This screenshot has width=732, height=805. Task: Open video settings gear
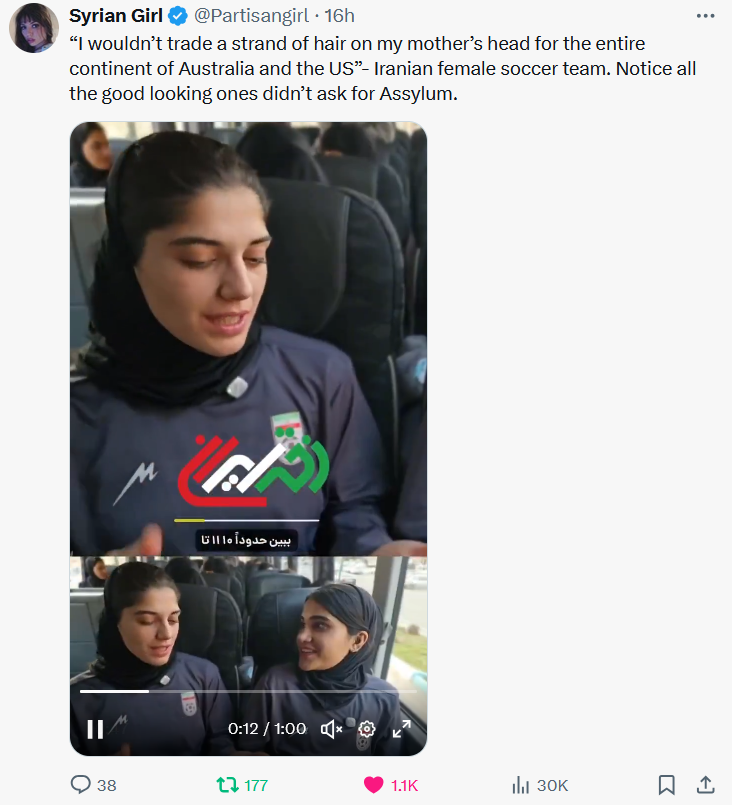coord(367,729)
